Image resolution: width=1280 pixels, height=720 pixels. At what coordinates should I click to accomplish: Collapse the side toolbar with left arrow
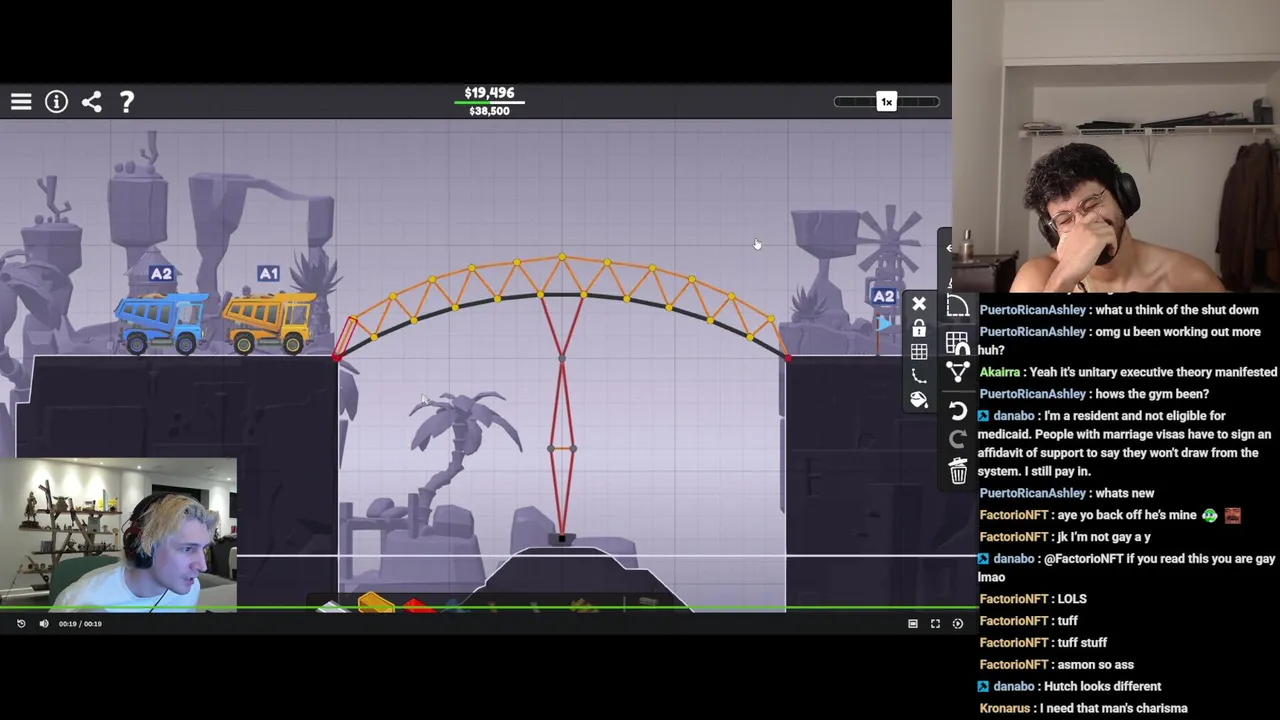(x=949, y=248)
